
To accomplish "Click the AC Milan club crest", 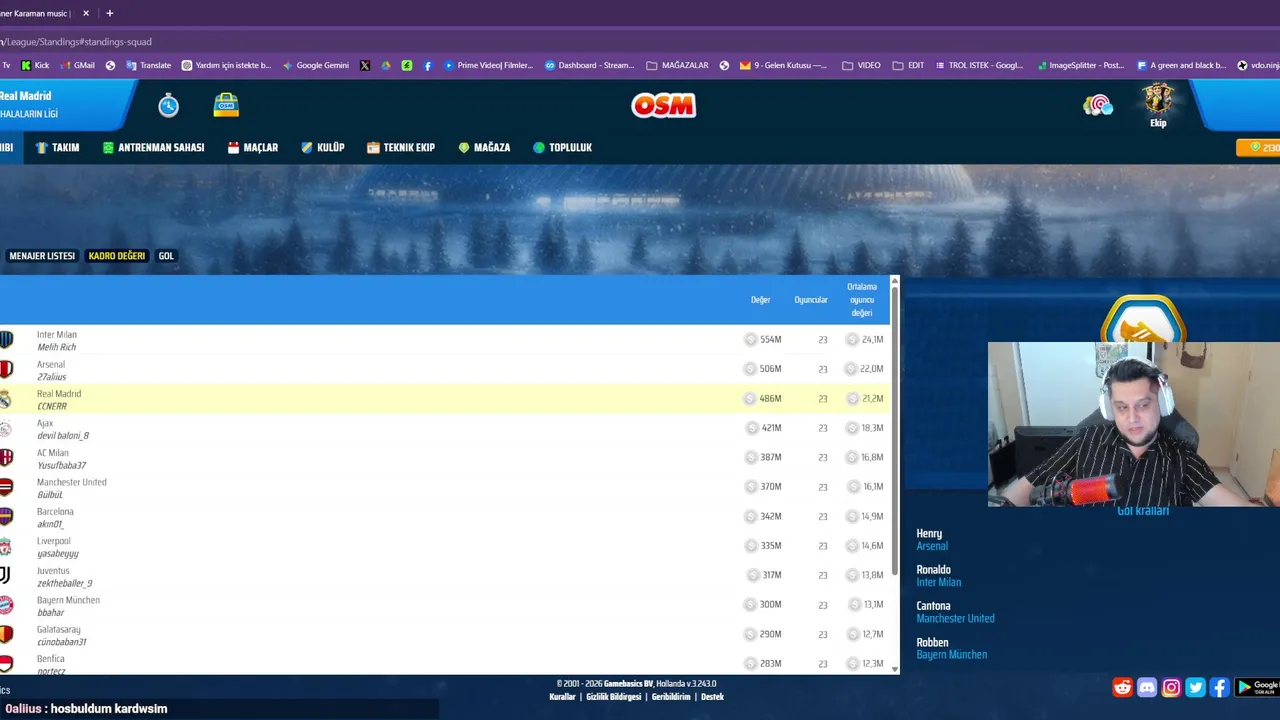I will [6, 458].
